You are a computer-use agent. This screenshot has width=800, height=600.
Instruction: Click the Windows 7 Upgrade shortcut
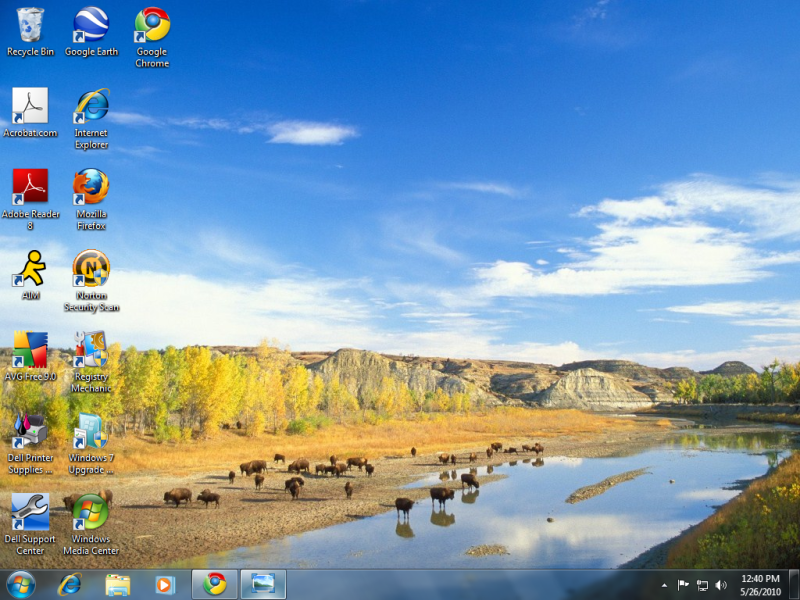pyautogui.click(x=91, y=431)
